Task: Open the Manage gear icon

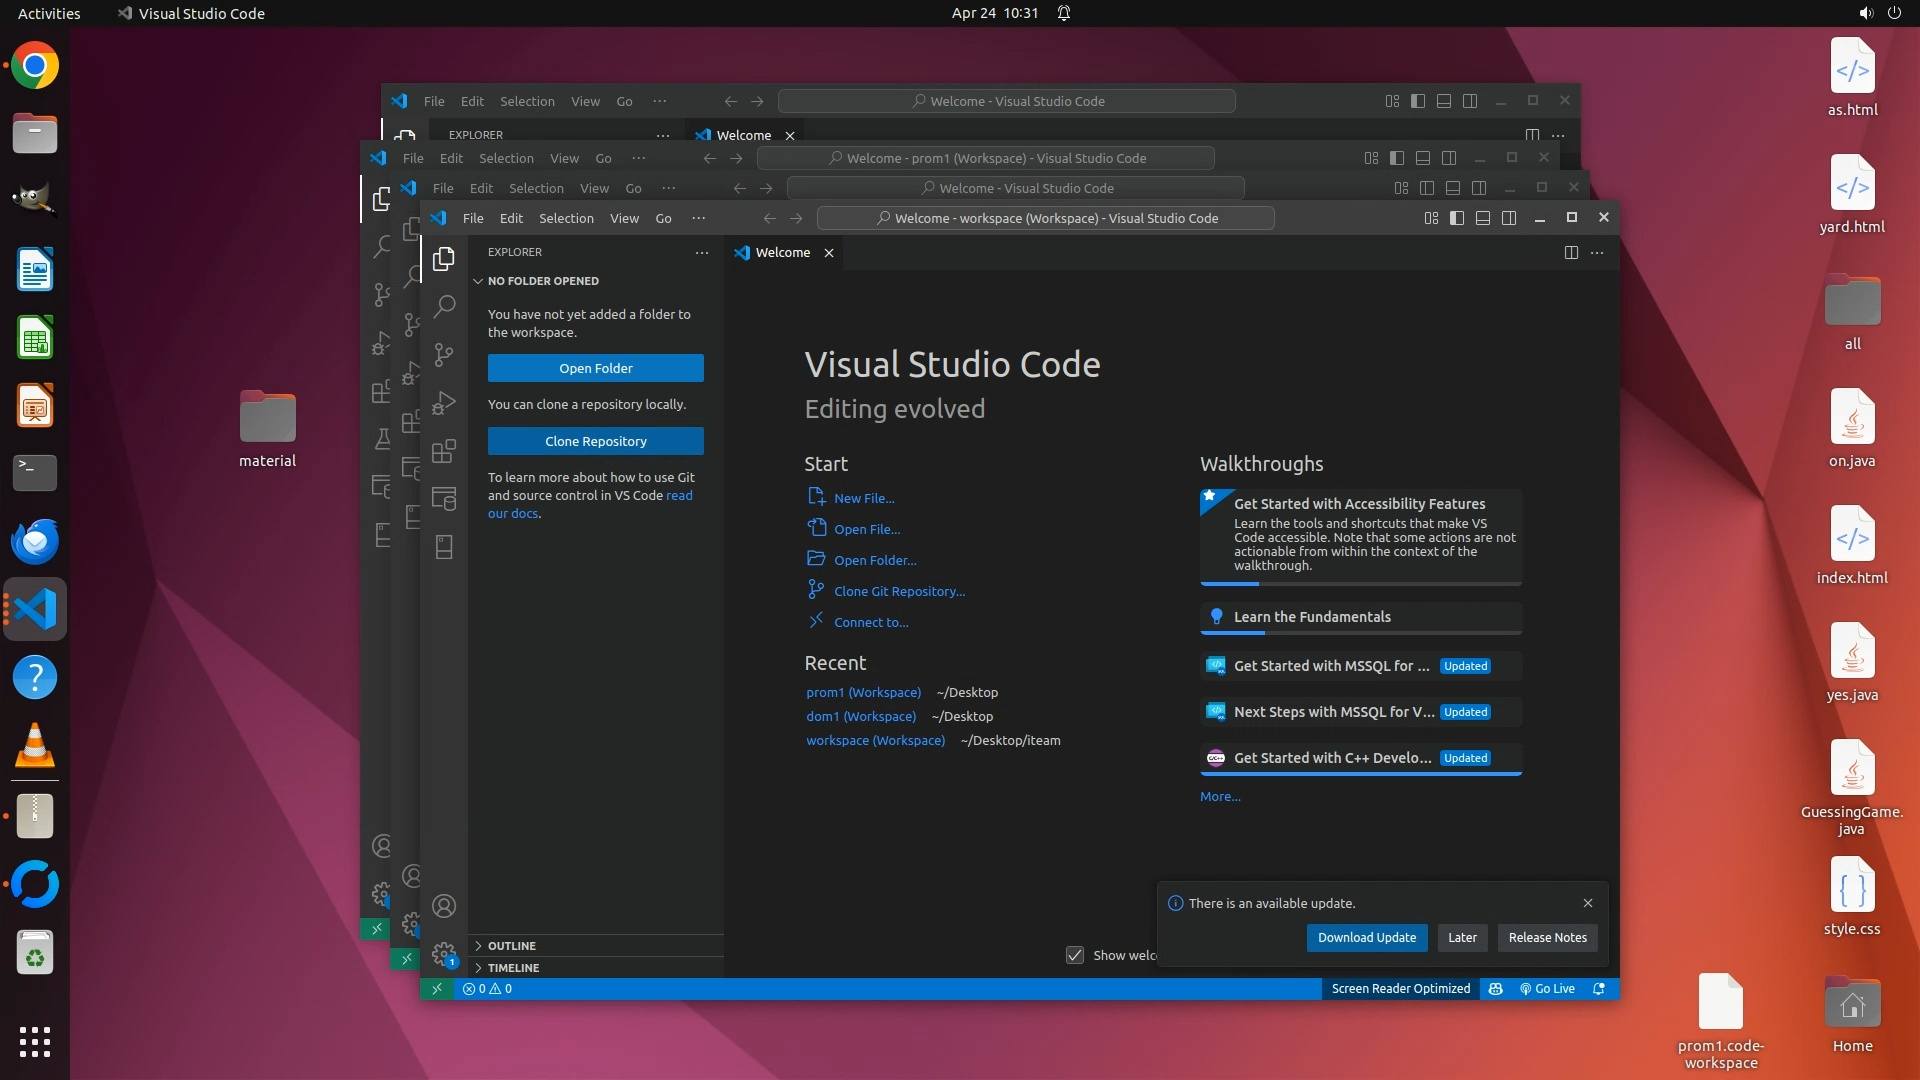Action: [444, 954]
